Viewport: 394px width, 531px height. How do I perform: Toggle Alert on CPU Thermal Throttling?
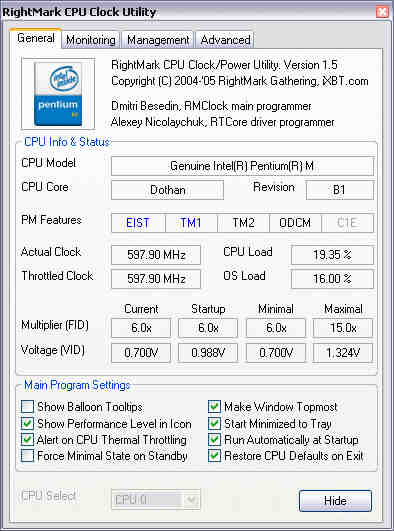tap(27, 440)
